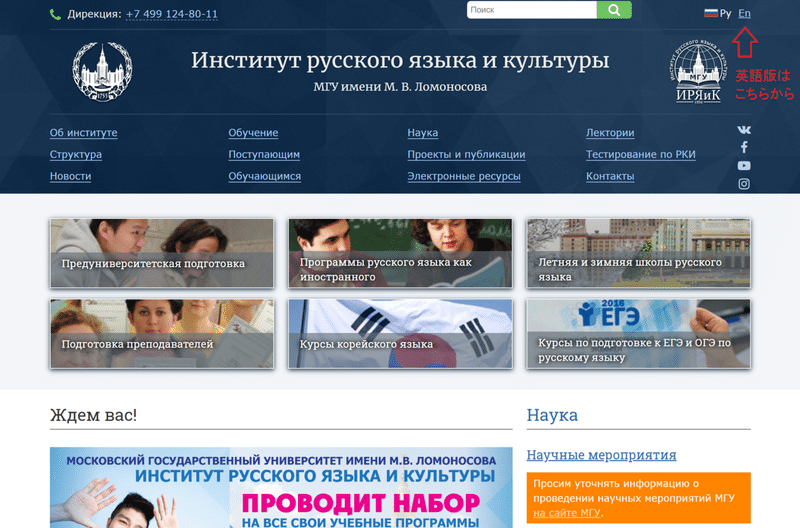Open the VK social network icon
Image resolution: width=800 pixels, height=528 pixels.
744,130
